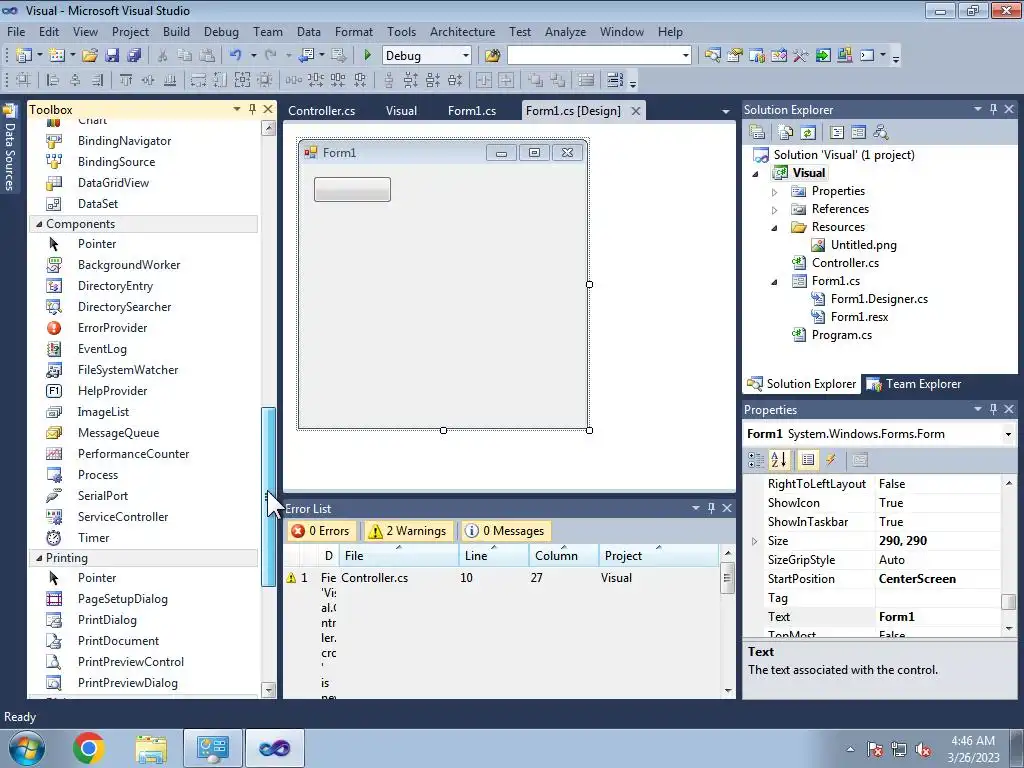
Task: Select Untitled.png in Solution Explorer
Action: 863,245
